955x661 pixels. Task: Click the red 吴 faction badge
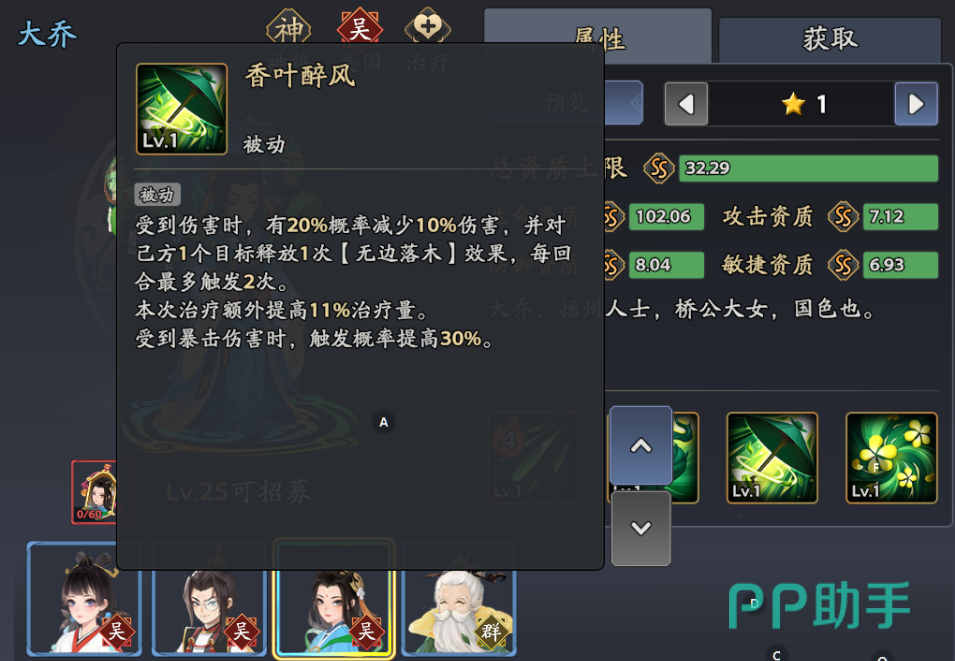coord(359,26)
